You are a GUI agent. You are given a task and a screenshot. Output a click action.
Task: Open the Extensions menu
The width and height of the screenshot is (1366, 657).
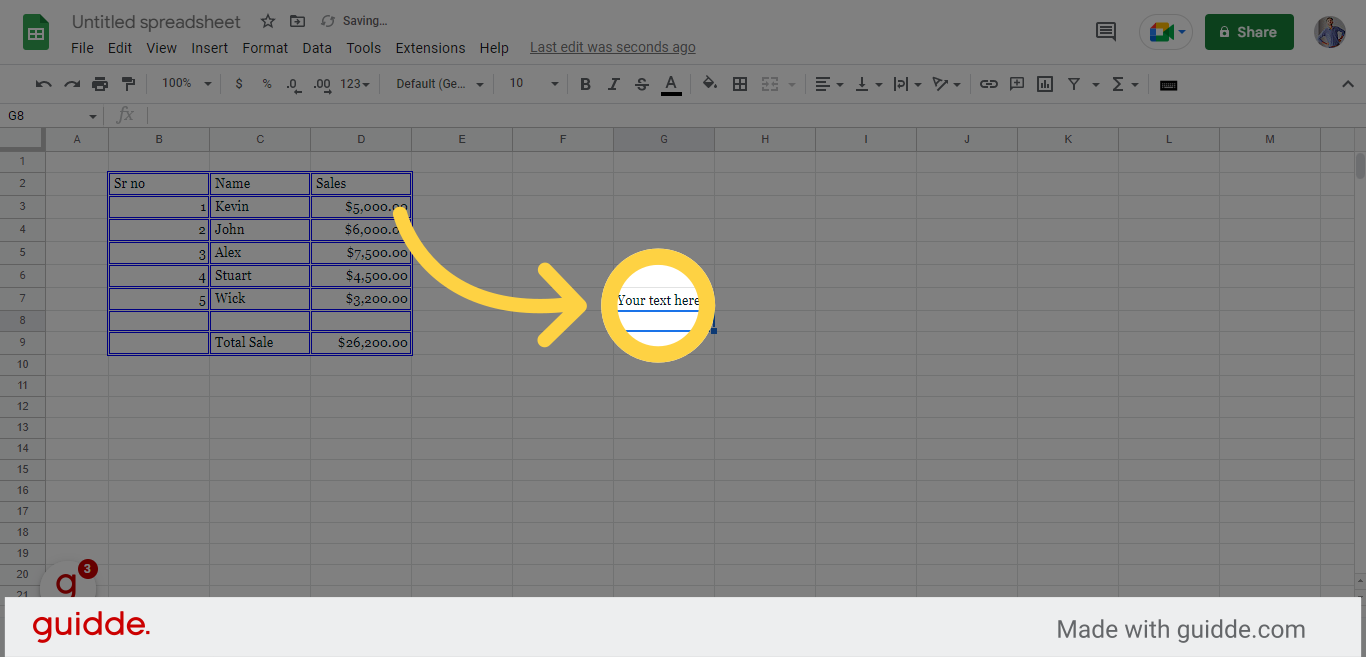click(430, 47)
